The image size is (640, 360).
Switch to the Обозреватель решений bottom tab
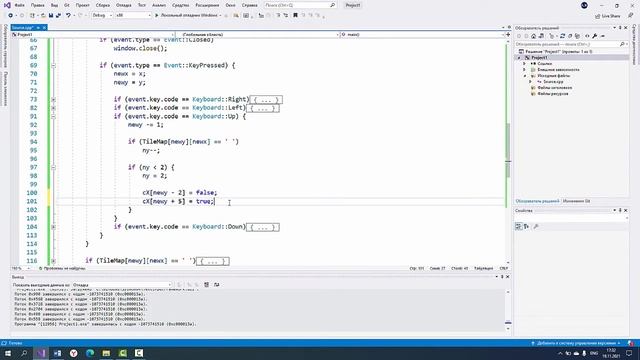click(x=537, y=201)
